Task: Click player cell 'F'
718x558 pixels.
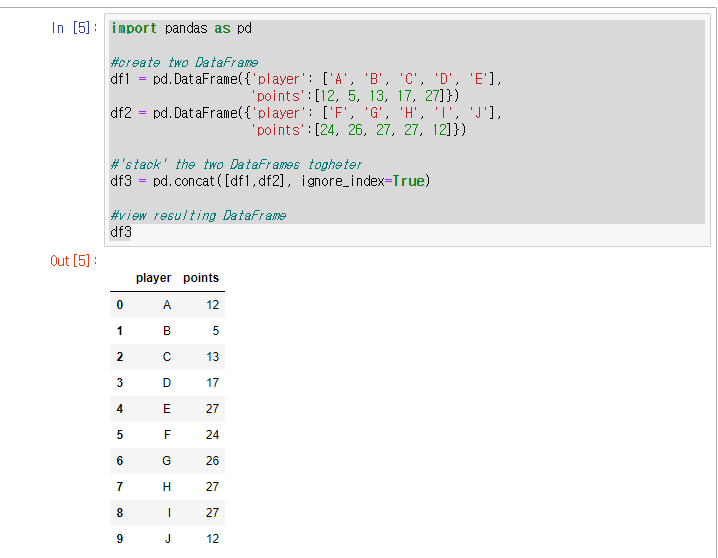Action: click(167, 435)
